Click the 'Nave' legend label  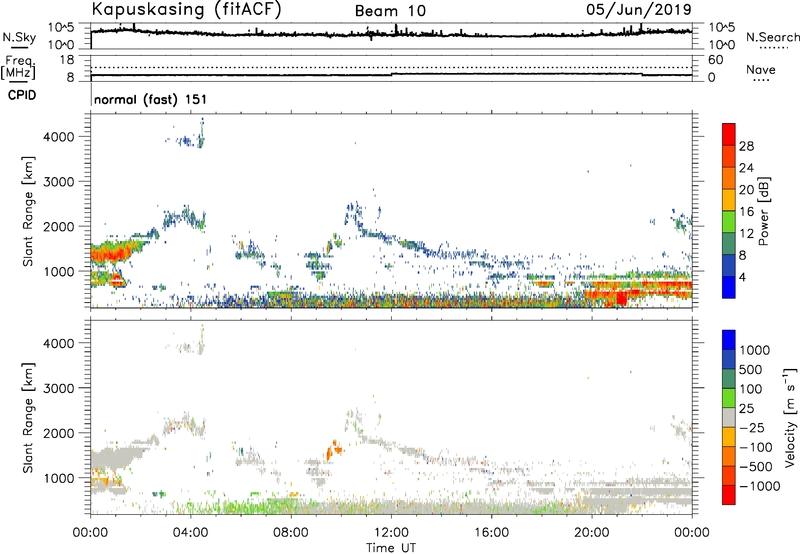click(761, 70)
